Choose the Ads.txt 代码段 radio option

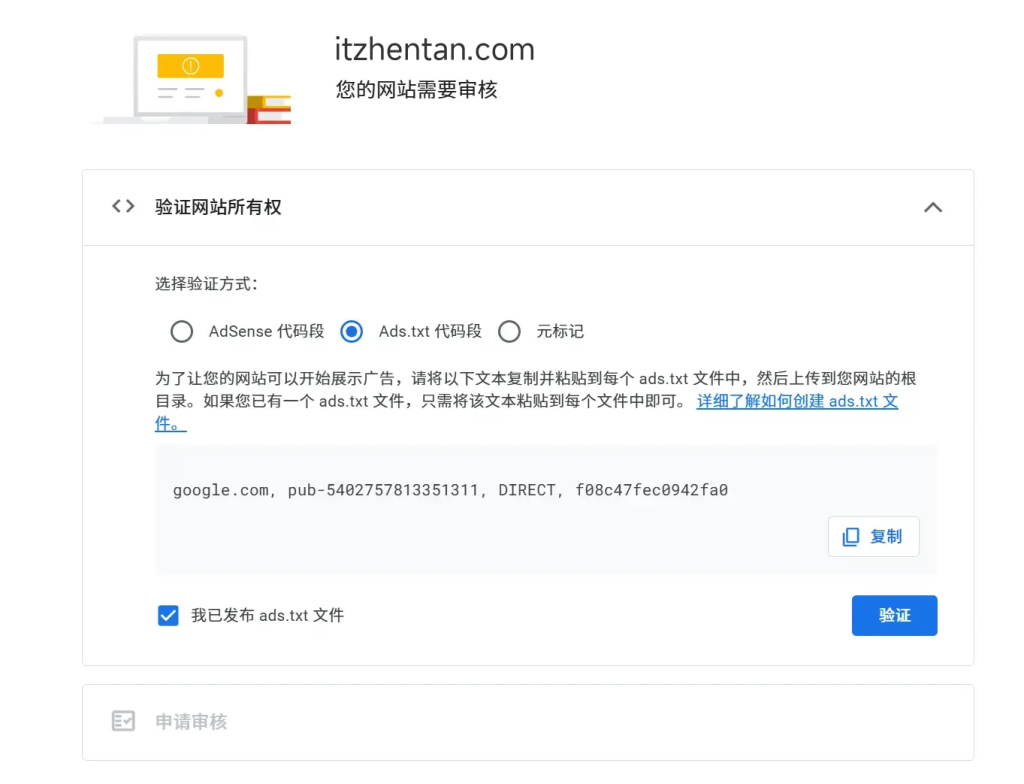(x=351, y=331)
